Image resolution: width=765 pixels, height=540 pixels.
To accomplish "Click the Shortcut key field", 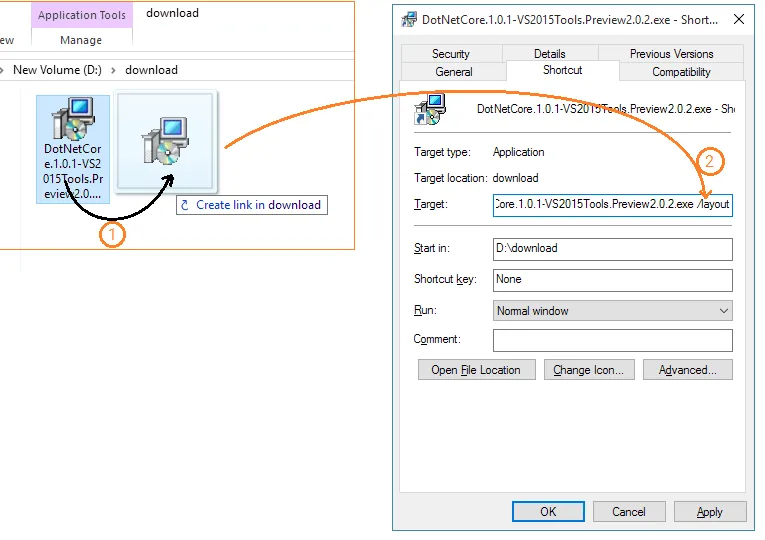I will coord(612,280).
